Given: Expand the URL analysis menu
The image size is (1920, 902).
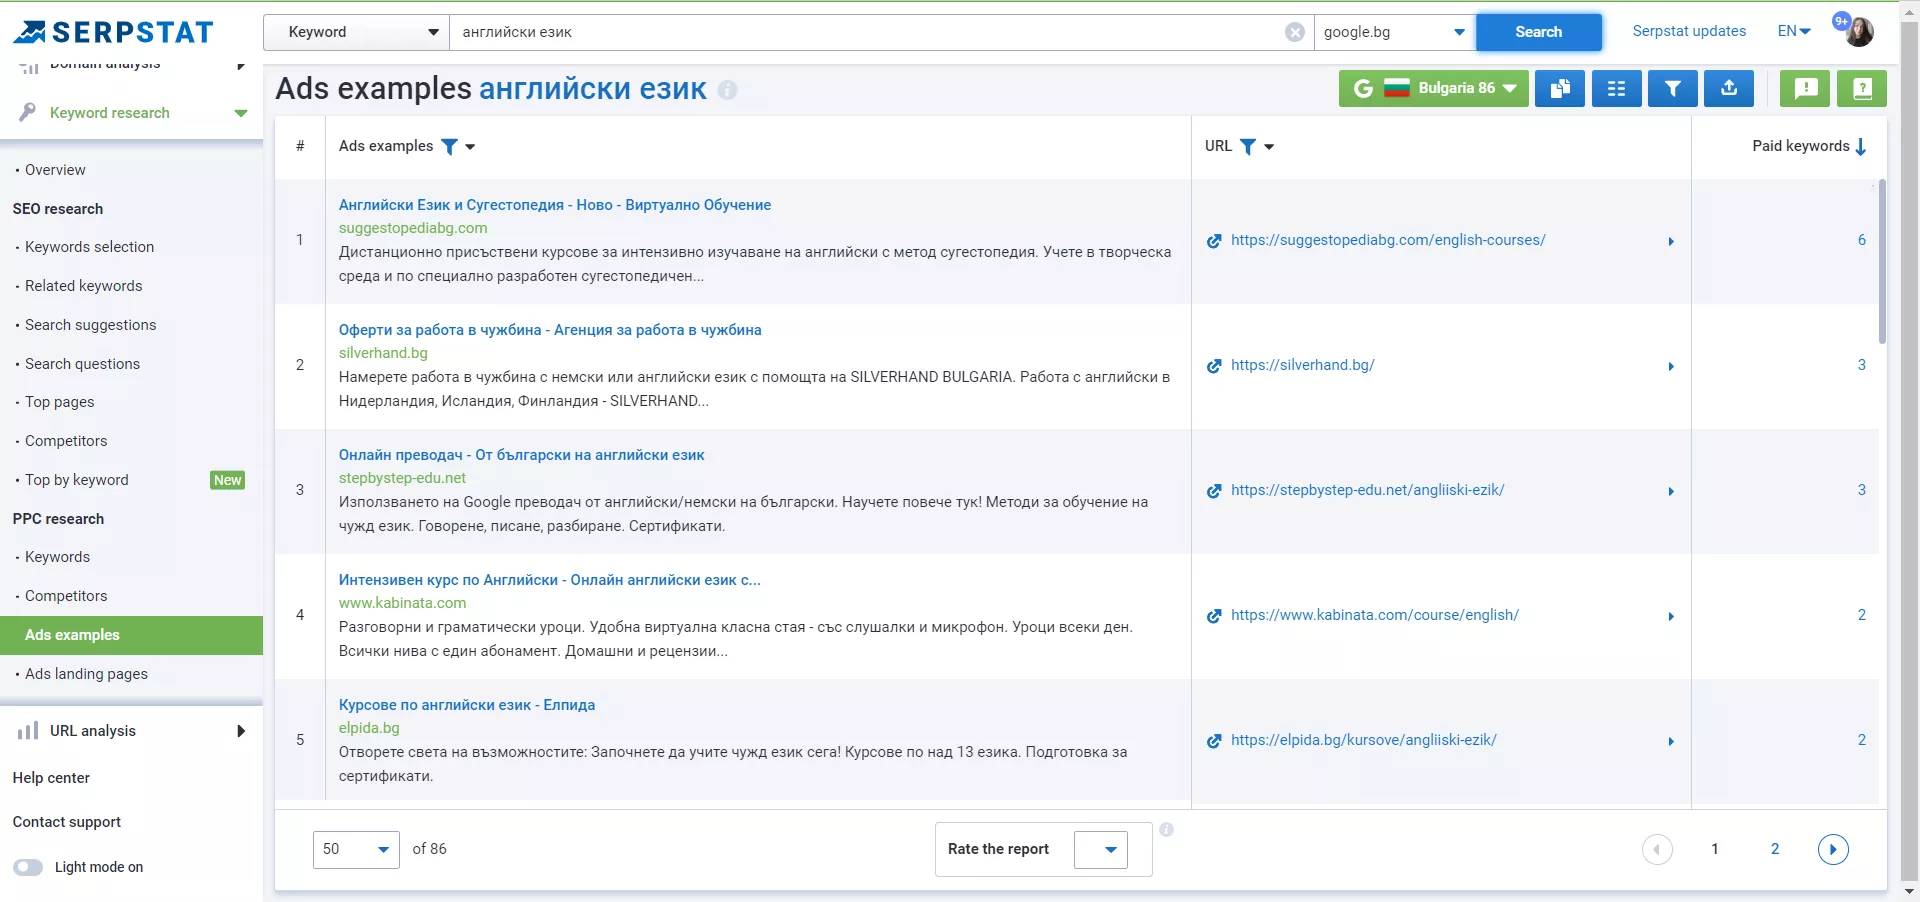Looking at the screenshot, I should (x=241, y=731).
